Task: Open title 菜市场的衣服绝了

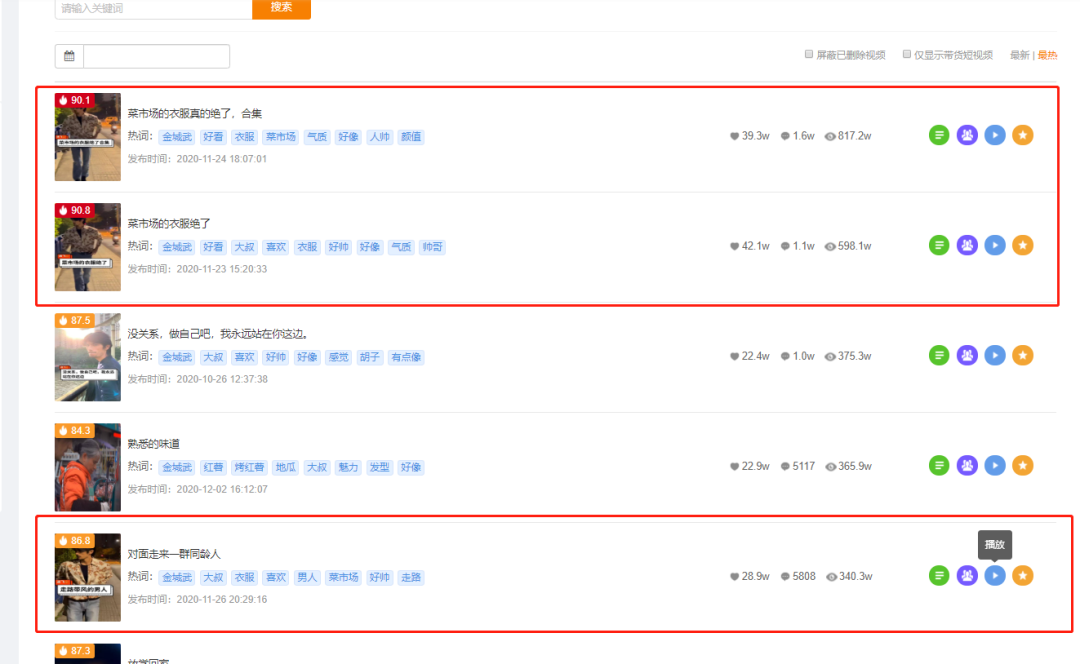Action: coord(169,224)
